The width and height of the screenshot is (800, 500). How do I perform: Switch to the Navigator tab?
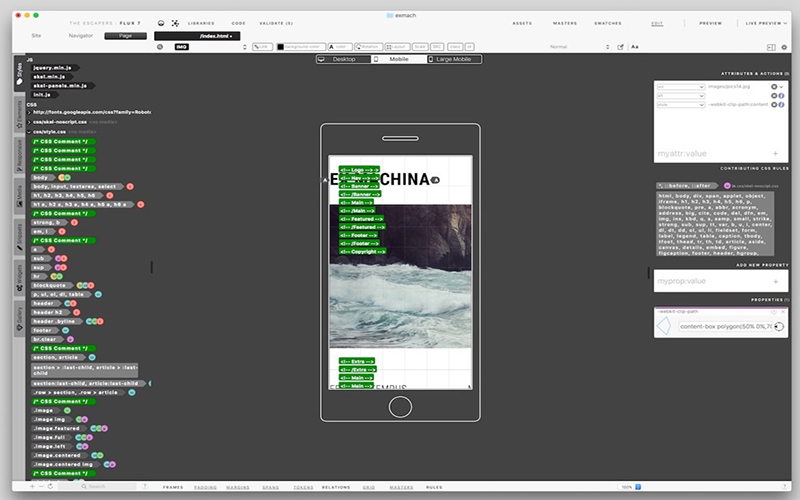(x=81, y=36)
